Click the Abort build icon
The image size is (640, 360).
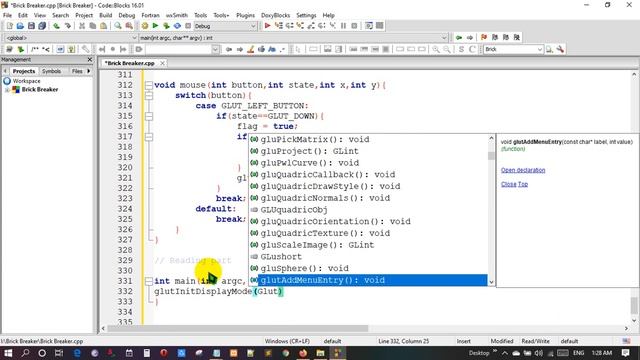[x=188, y=26]
